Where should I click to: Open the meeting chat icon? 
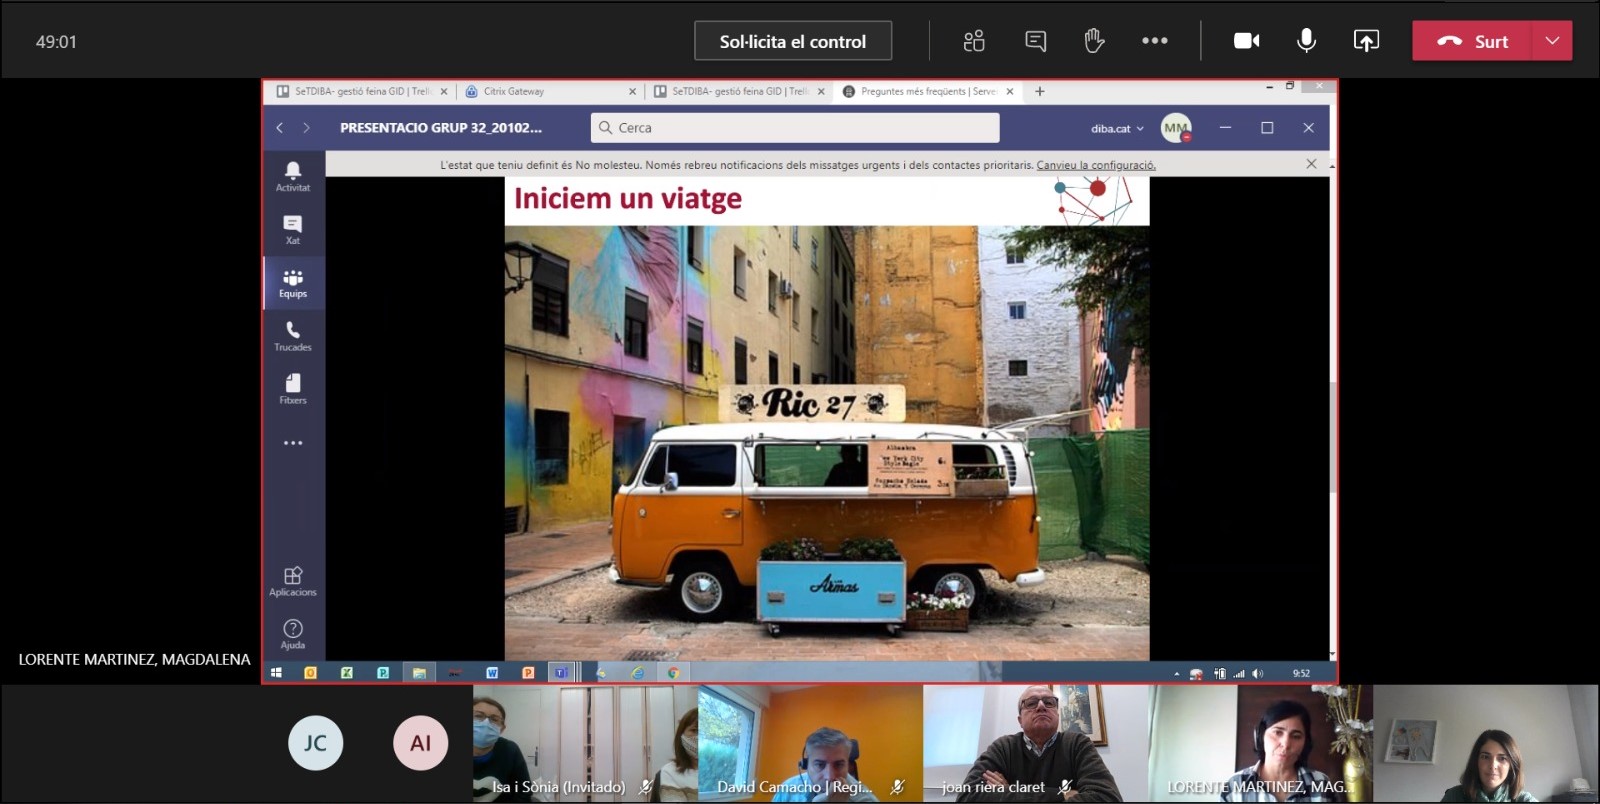point(1035,41)
